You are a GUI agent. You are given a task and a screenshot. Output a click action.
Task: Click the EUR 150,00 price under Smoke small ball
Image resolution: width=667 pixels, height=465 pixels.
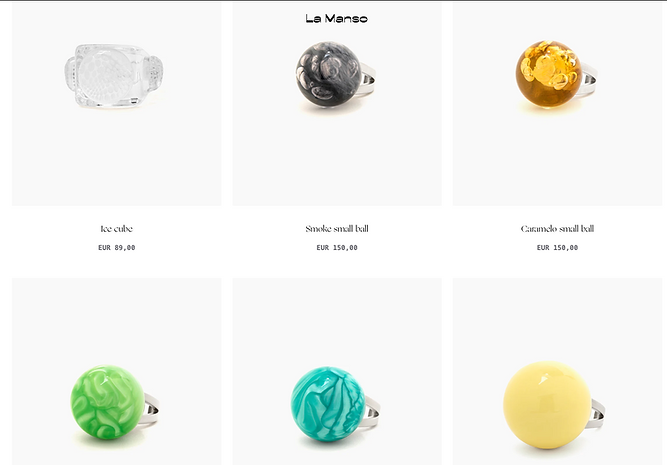click(x=337, y=248)
